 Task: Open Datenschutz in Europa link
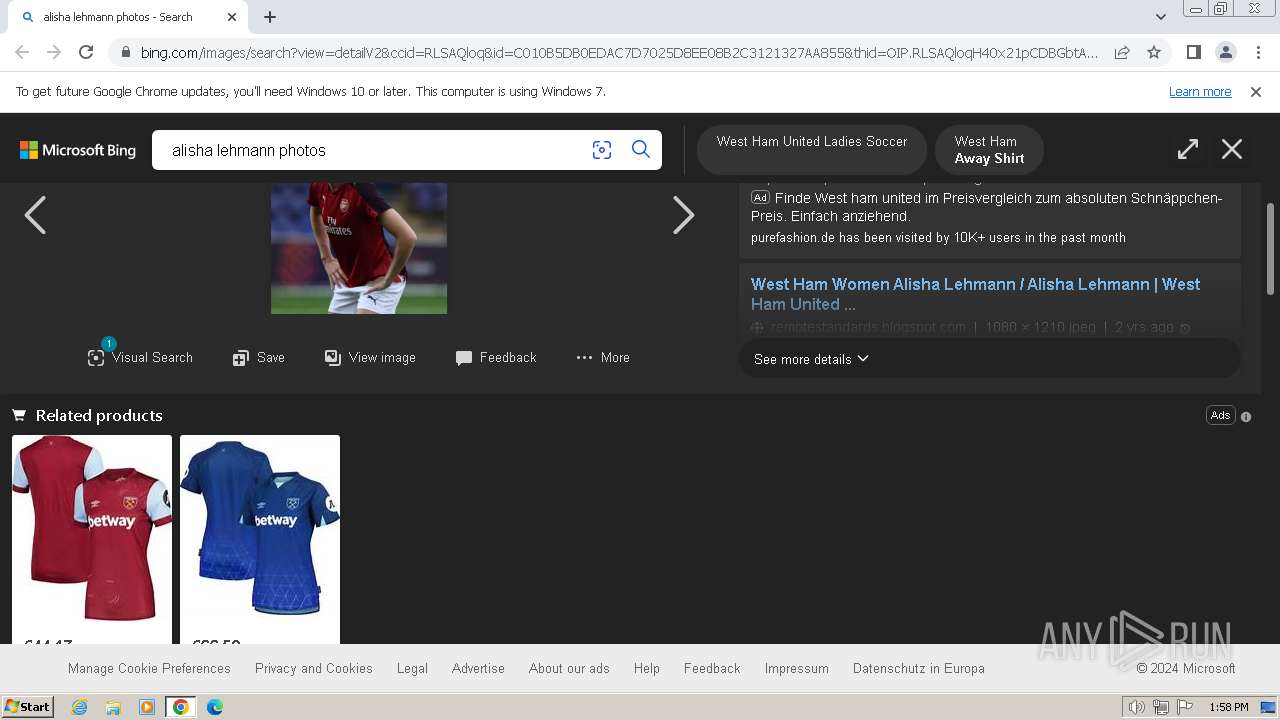click(x=919, y=668)
